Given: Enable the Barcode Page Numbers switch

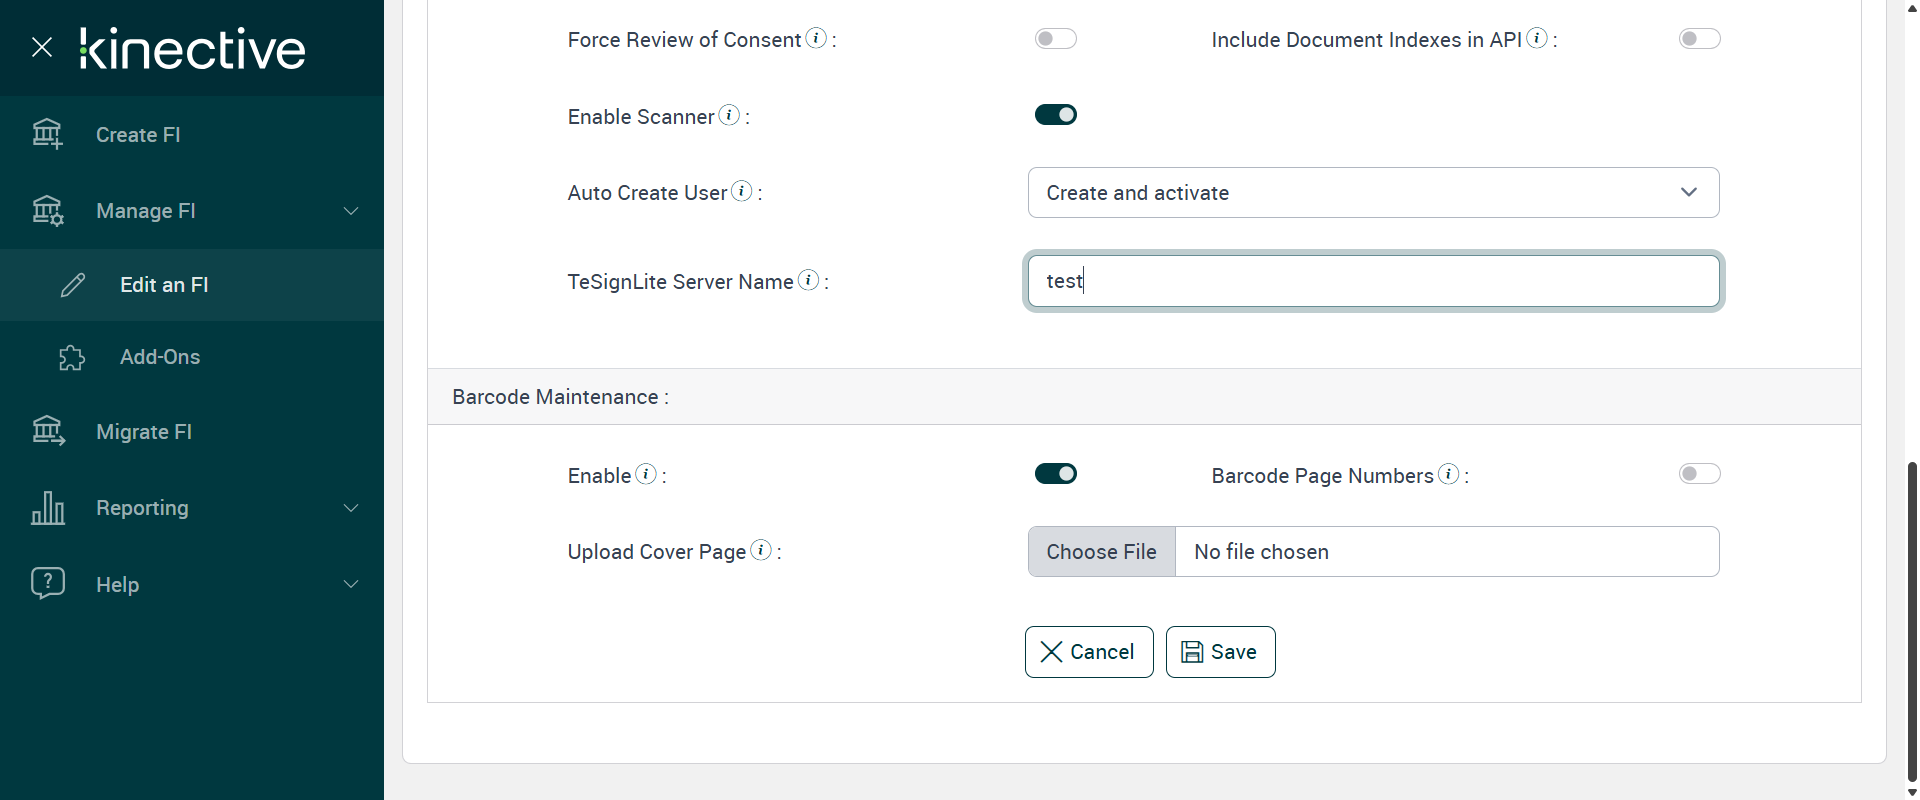Looking at the screenshot, I should pyautogui.click(x=1699, y=474).
